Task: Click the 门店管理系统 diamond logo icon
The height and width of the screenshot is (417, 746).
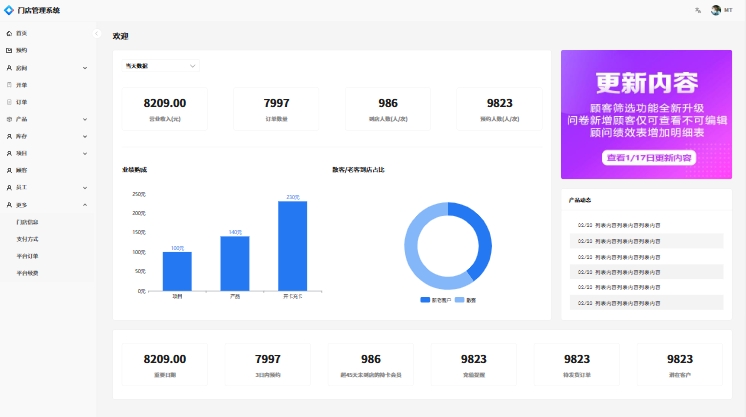Action: coord(9,10)
